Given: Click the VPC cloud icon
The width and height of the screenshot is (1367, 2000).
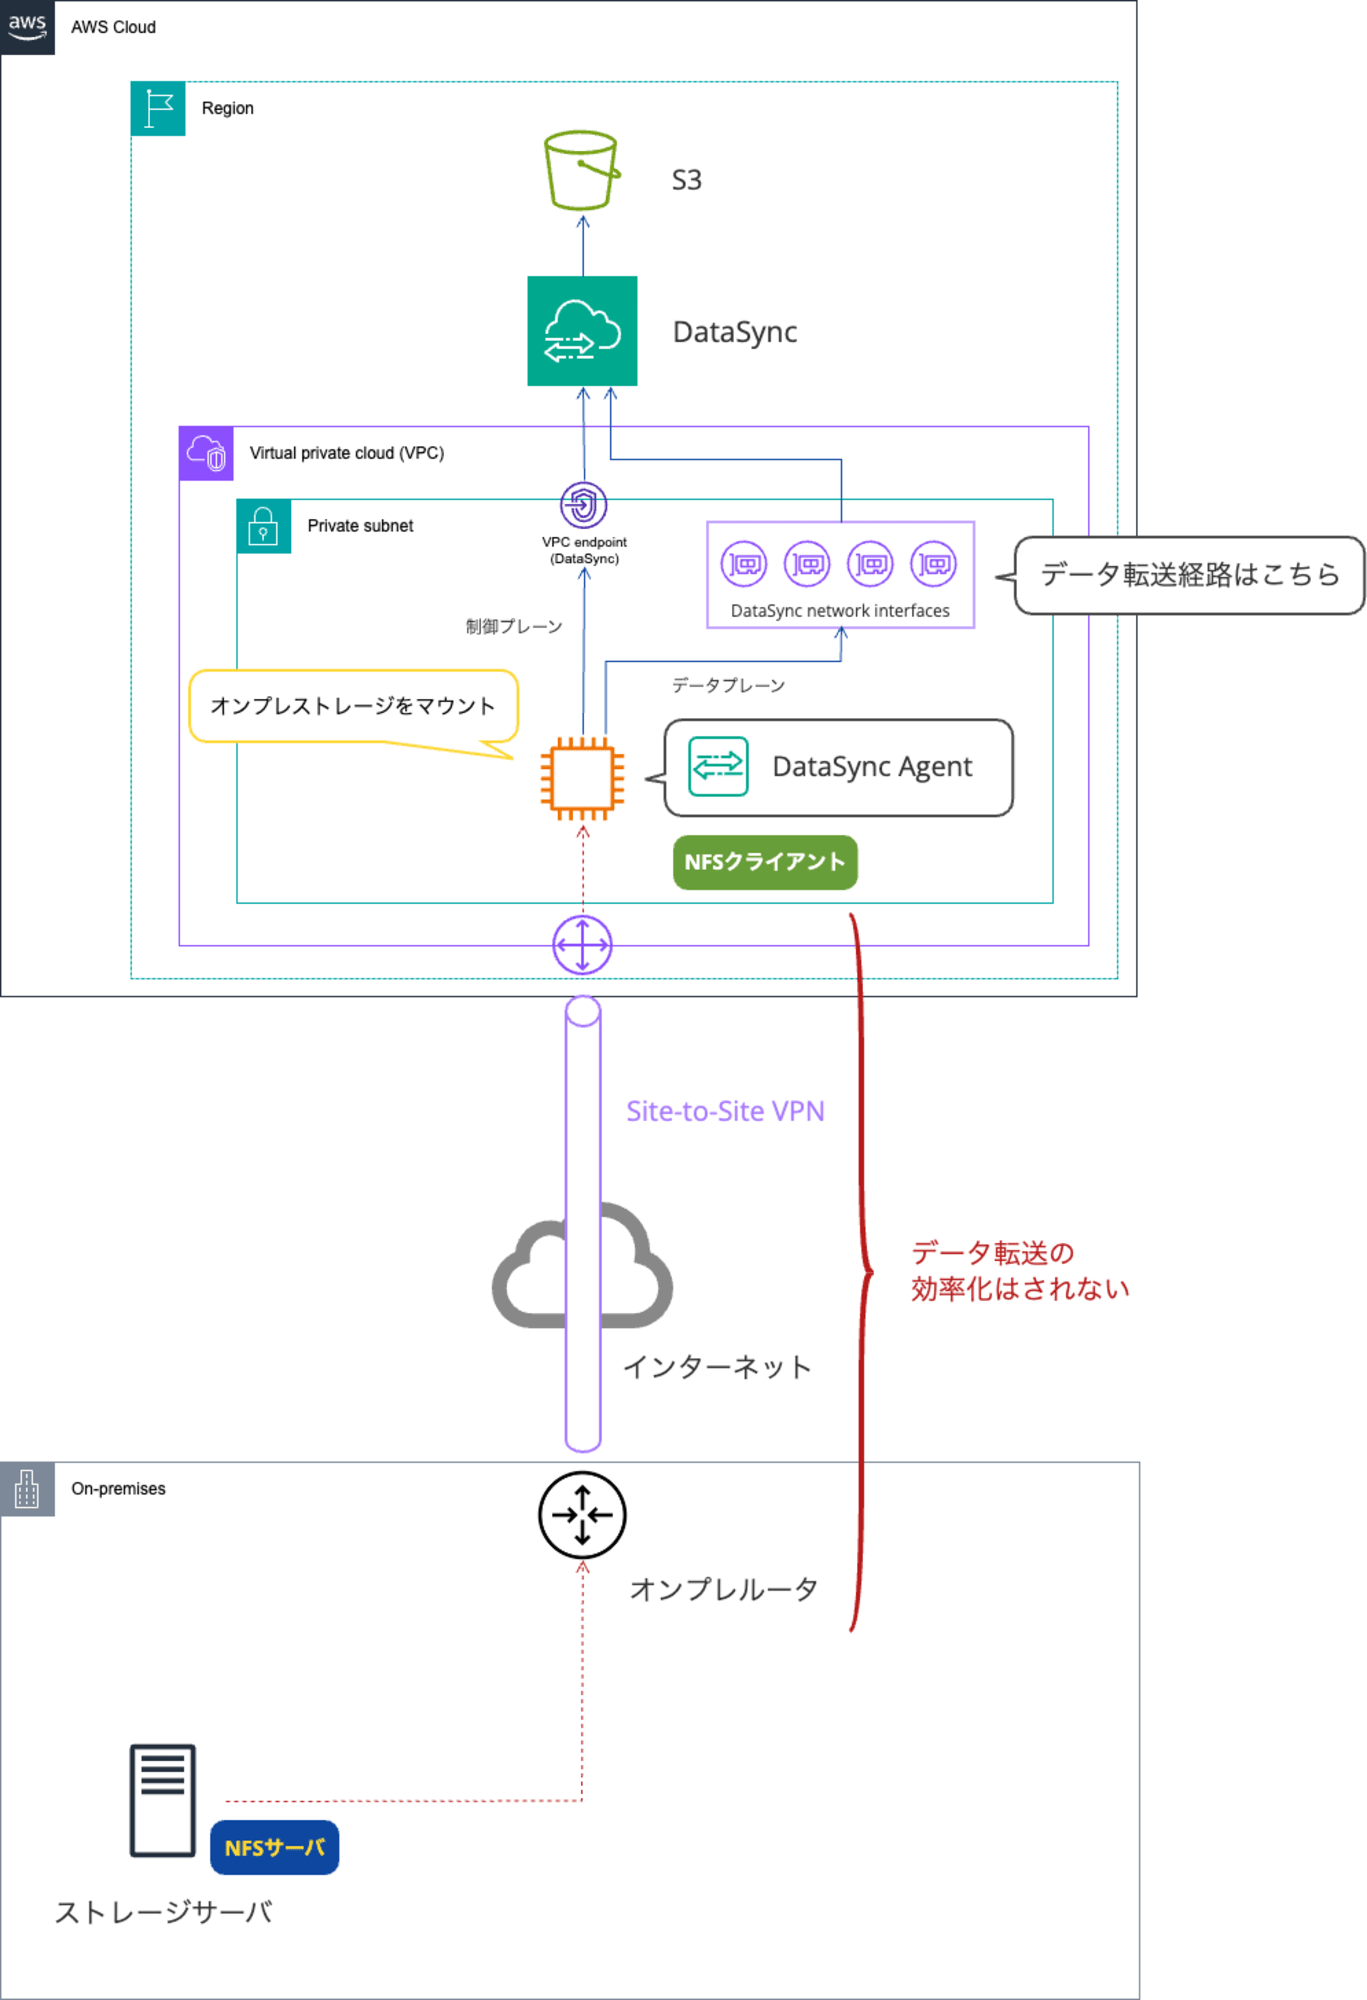Looking at the screenshot, I should tap(206, 453).
